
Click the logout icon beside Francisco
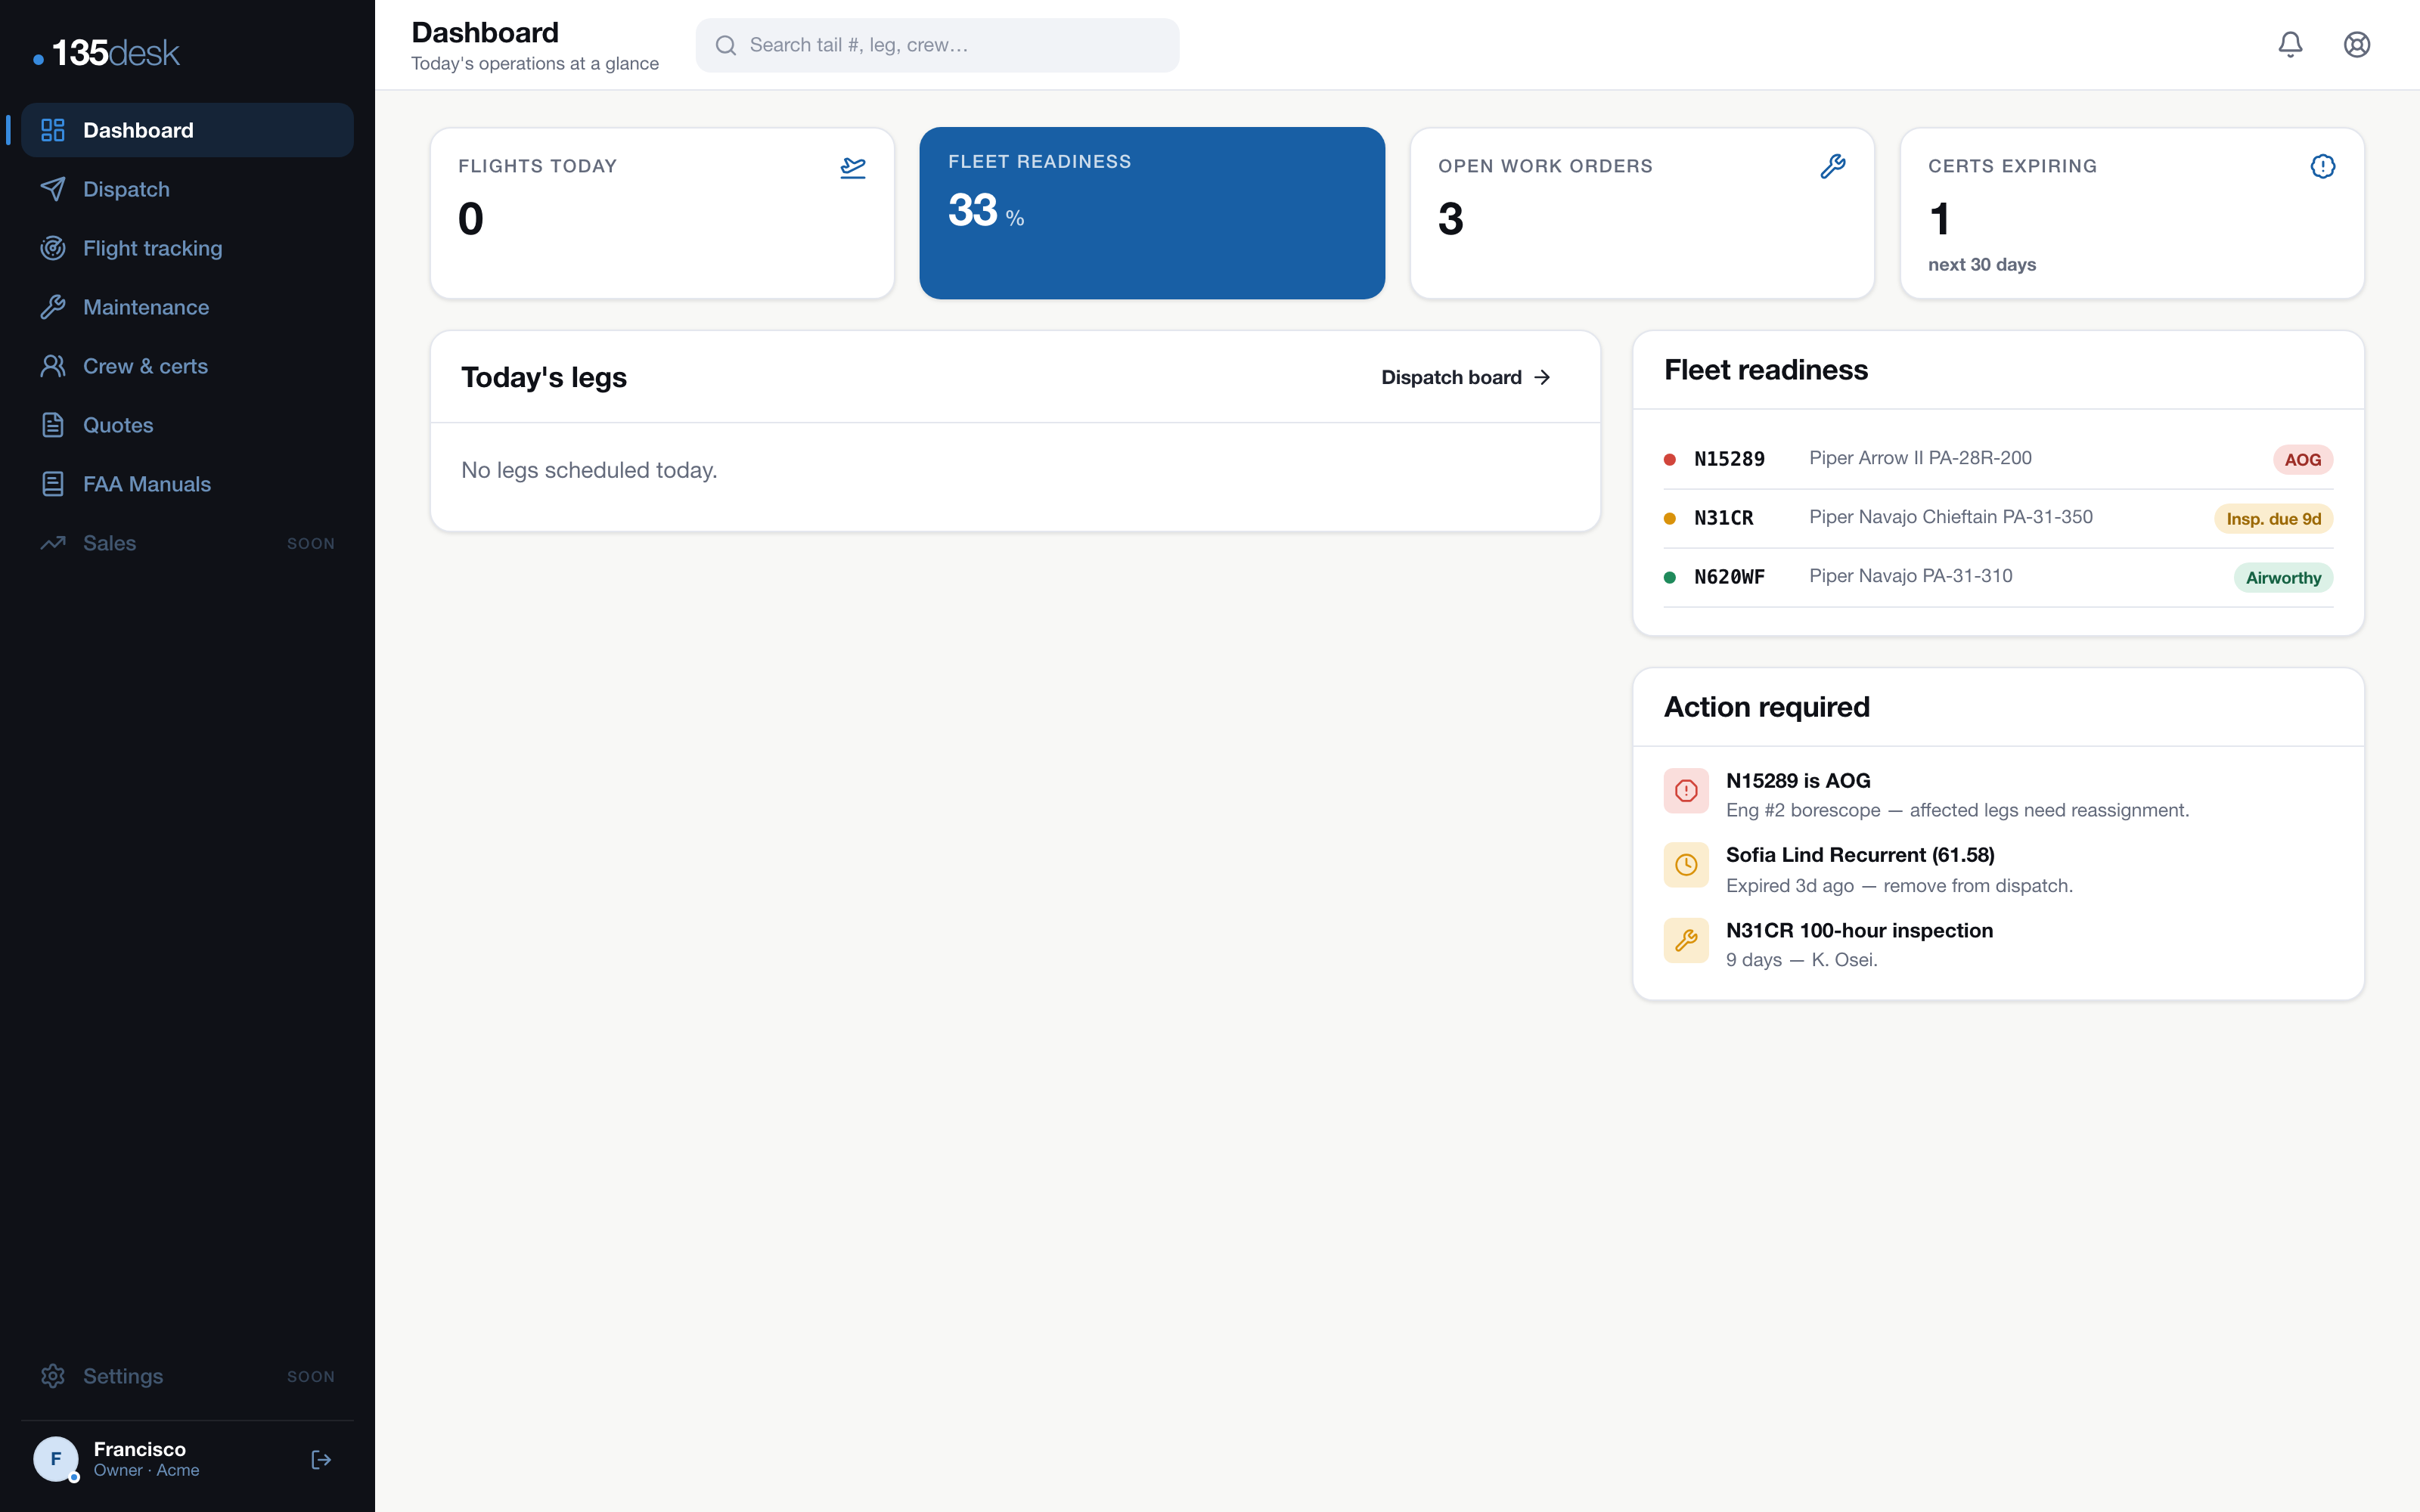321,1460
